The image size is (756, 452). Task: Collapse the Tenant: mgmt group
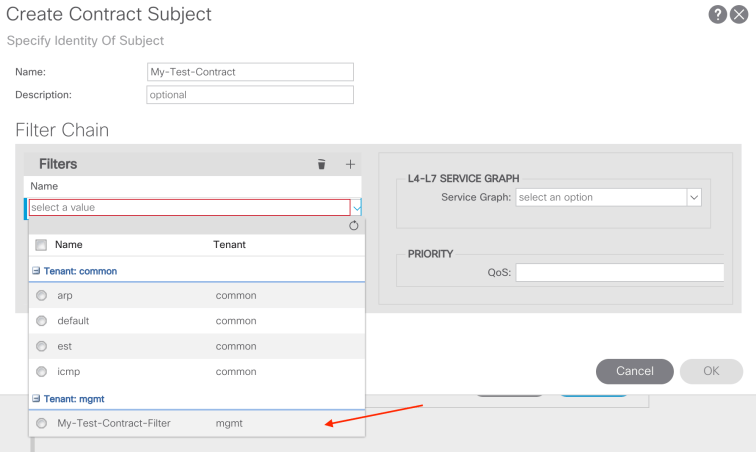(36, 398)
